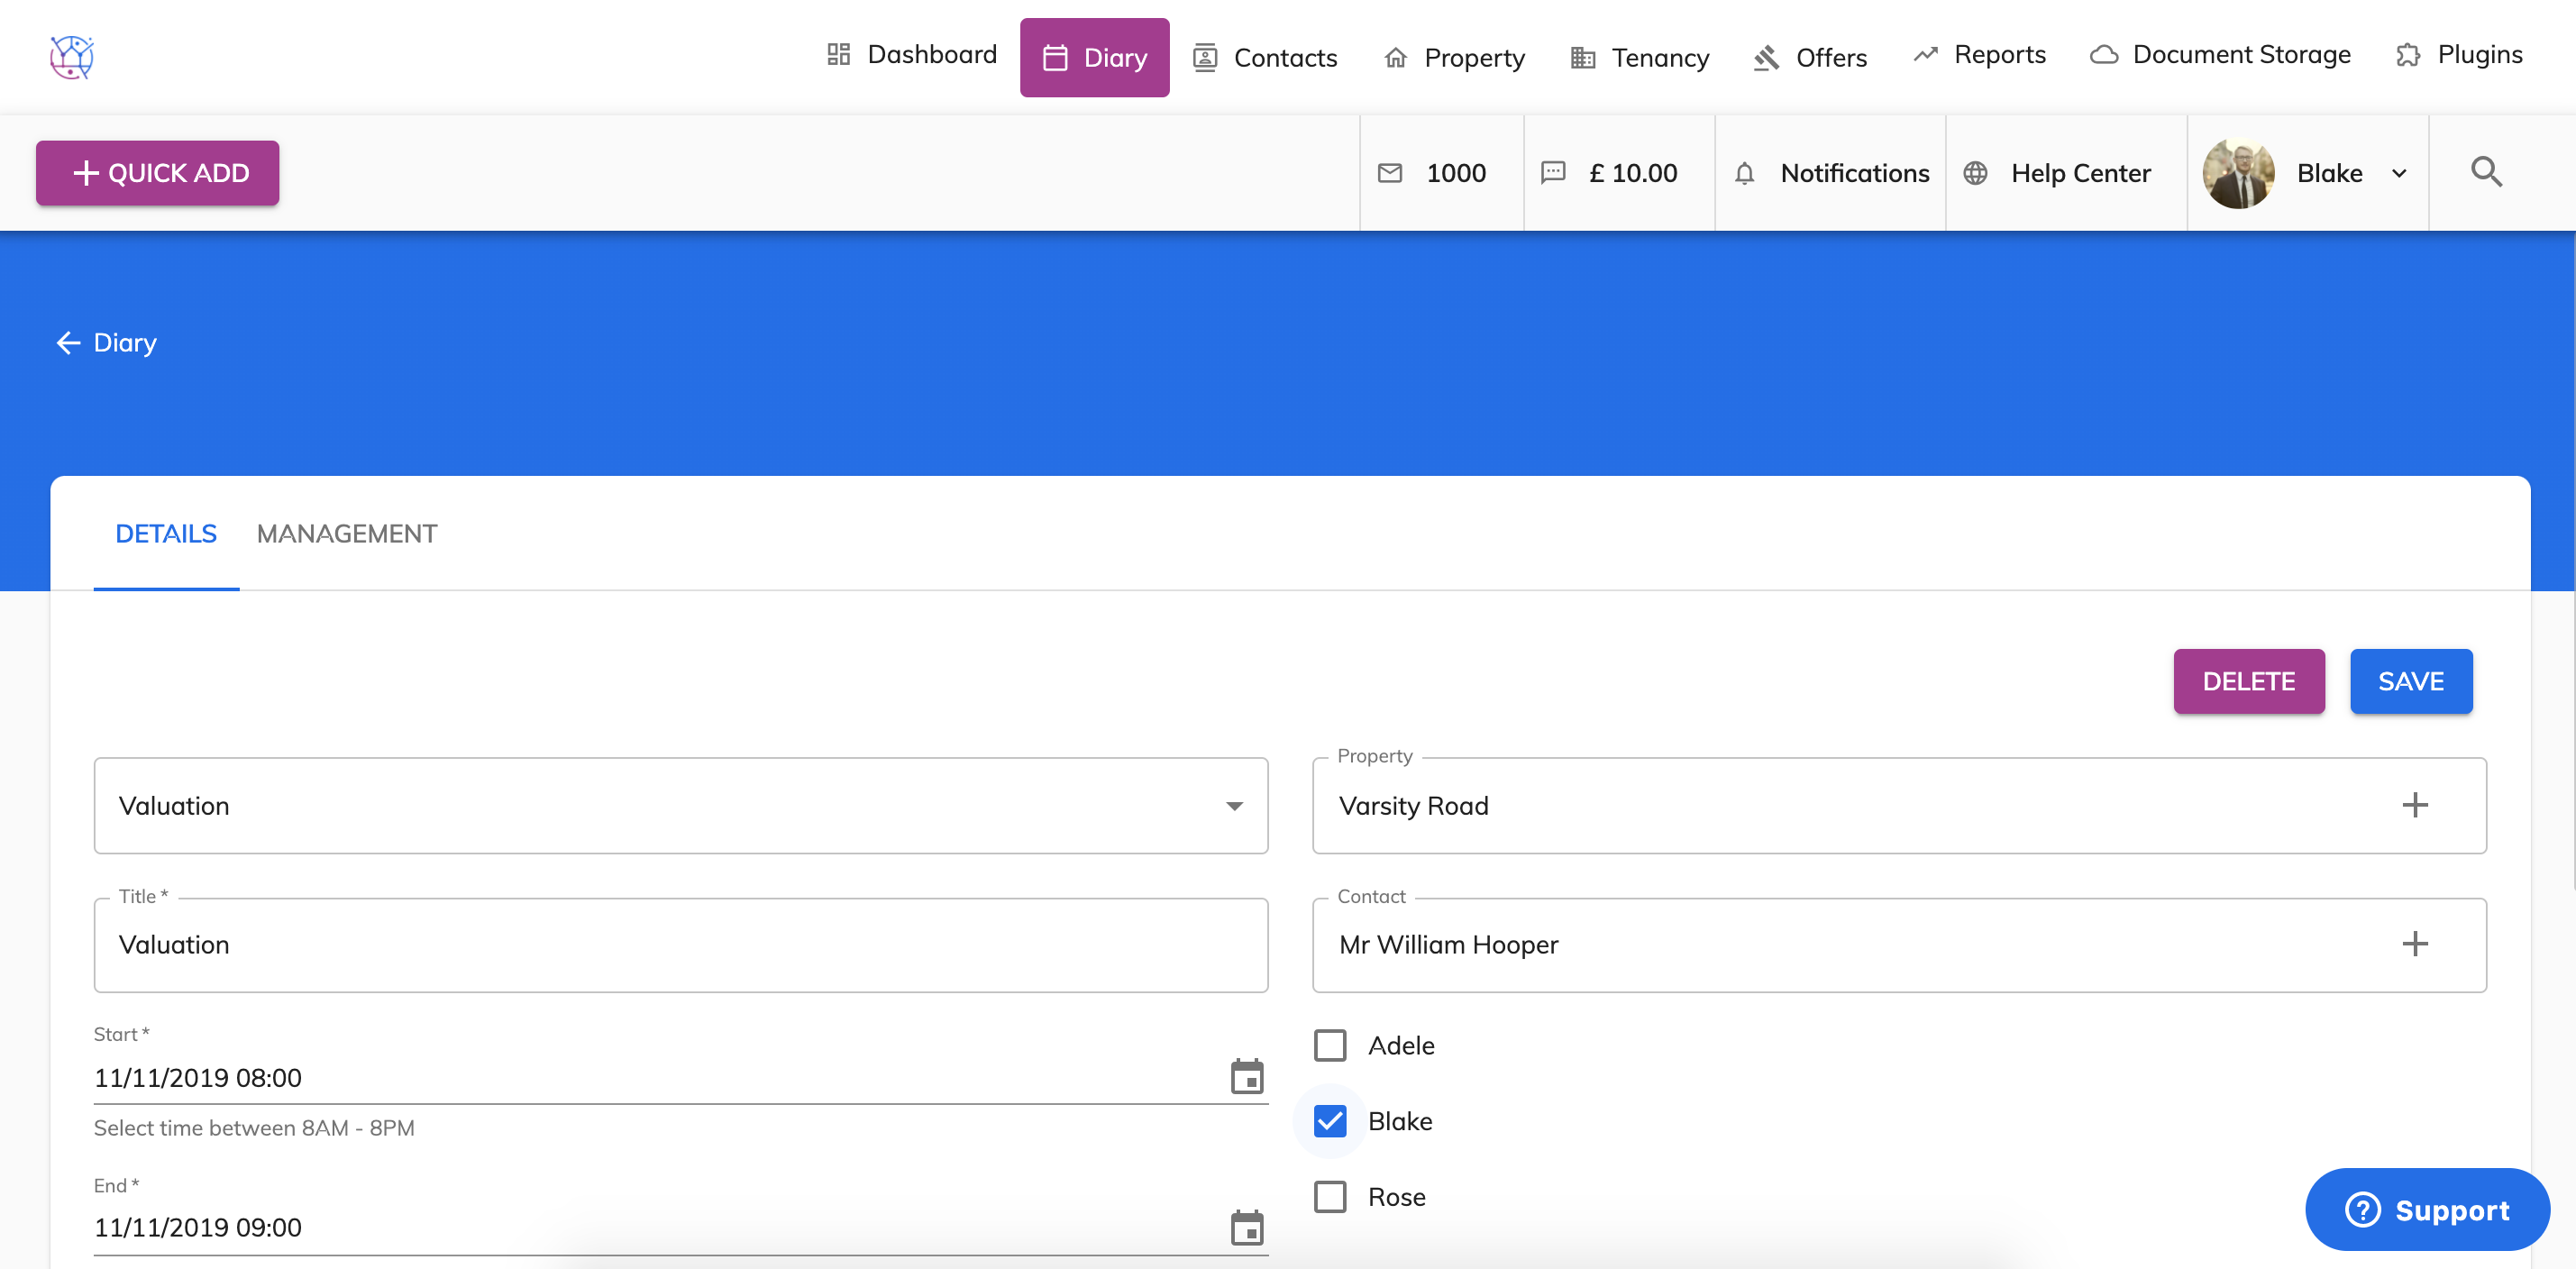
Task: Click the Title input field
Action: (x=680, y=945)
